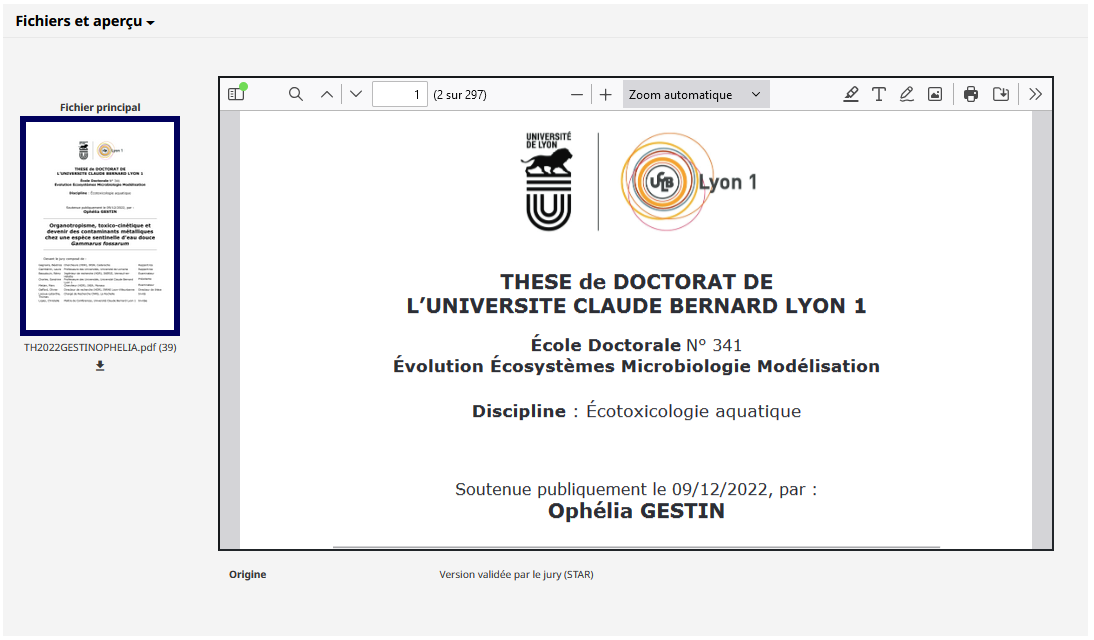Zoom in with the plus button

click(606, 94)
